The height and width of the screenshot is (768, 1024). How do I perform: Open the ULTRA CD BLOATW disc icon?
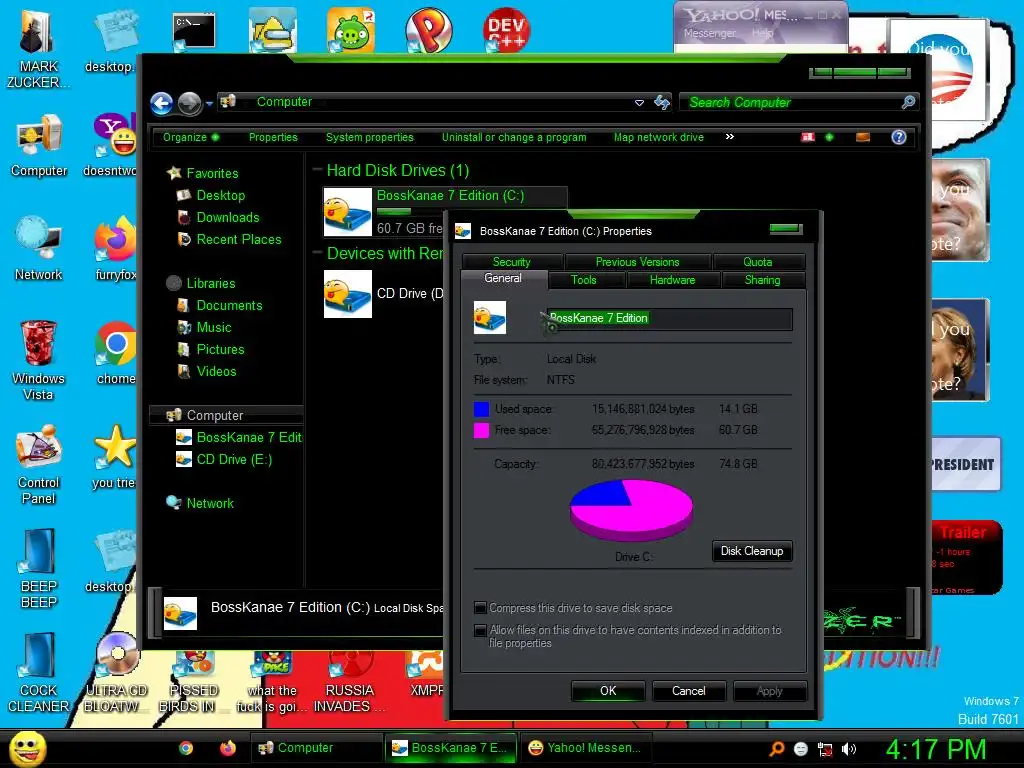116,673
